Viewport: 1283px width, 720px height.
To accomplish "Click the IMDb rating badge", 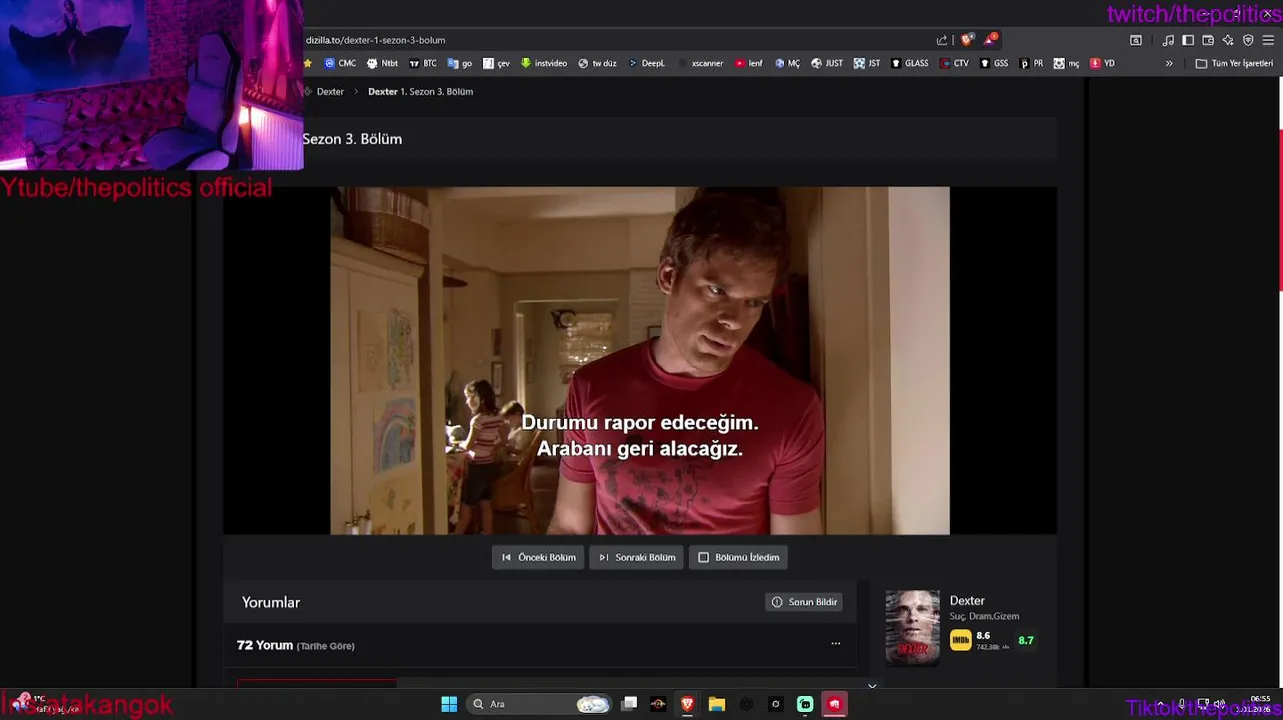I will coord(960,640).
